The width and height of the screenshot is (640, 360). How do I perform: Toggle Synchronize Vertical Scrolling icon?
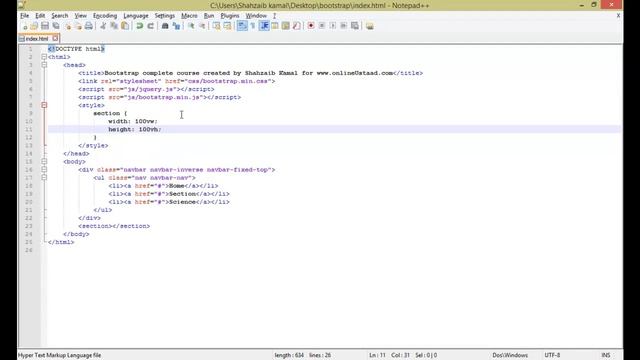216,26
